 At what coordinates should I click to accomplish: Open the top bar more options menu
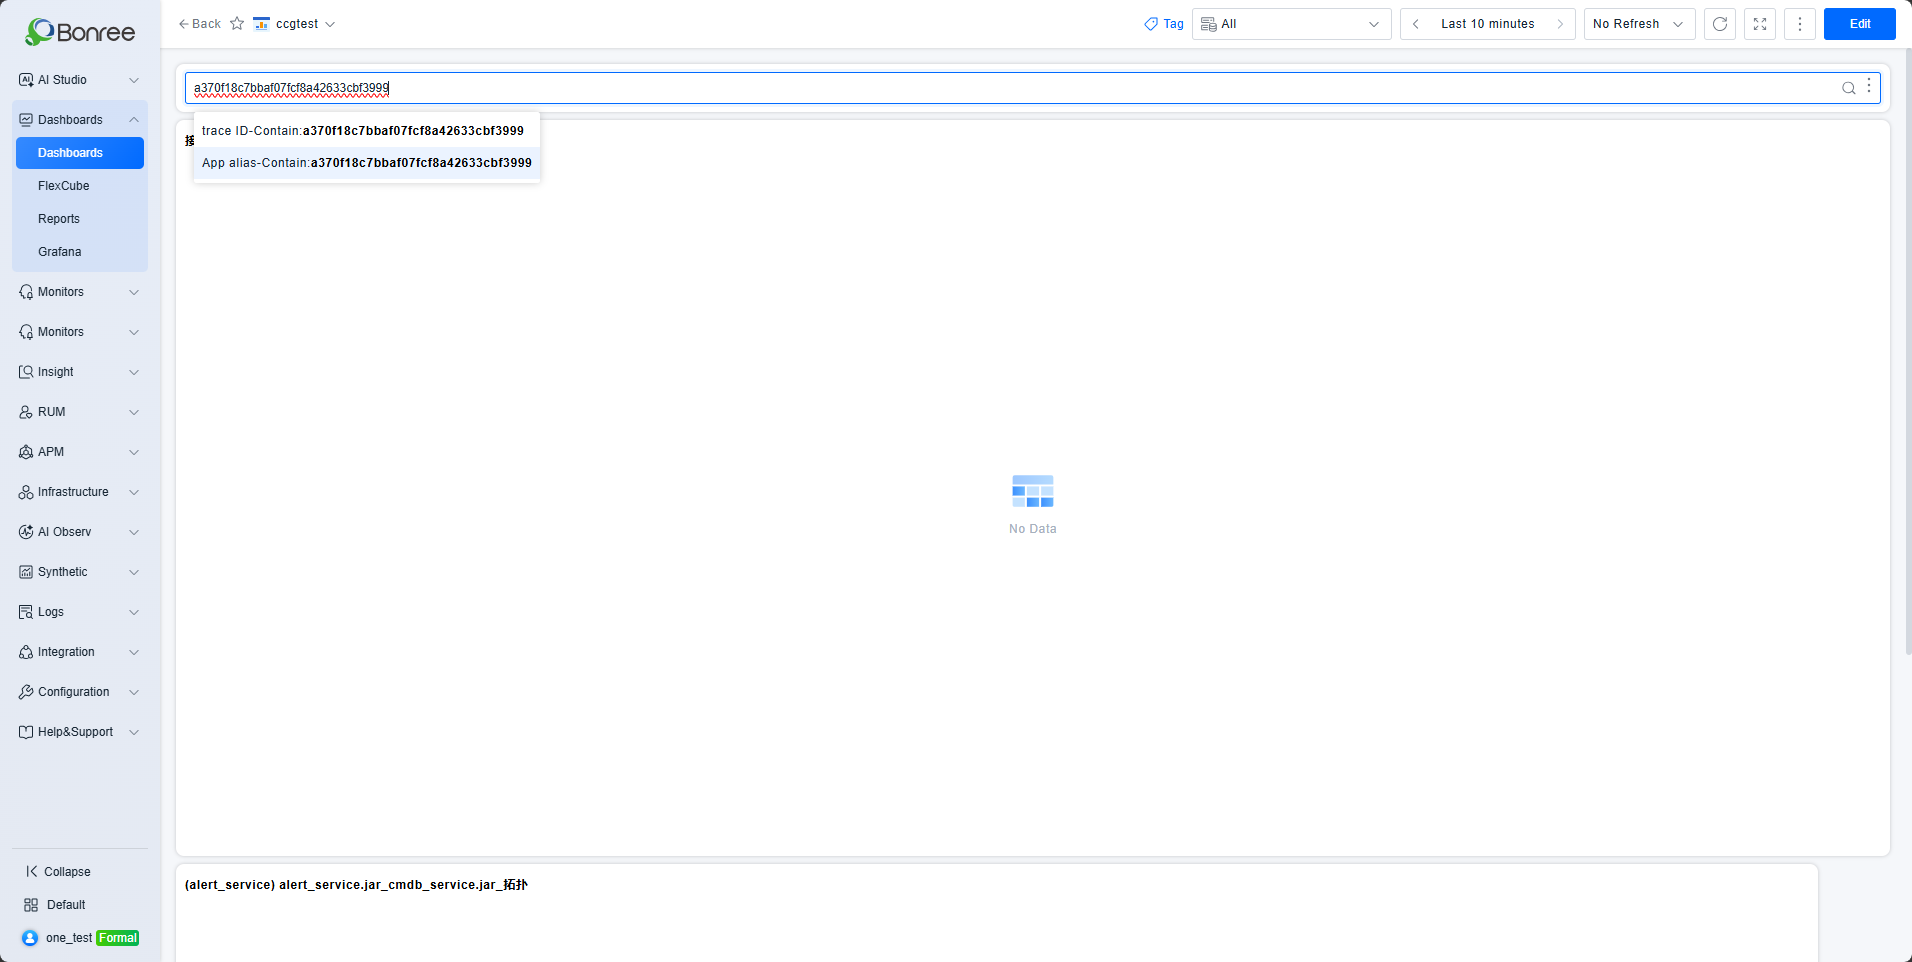(x=1800, y=24)
